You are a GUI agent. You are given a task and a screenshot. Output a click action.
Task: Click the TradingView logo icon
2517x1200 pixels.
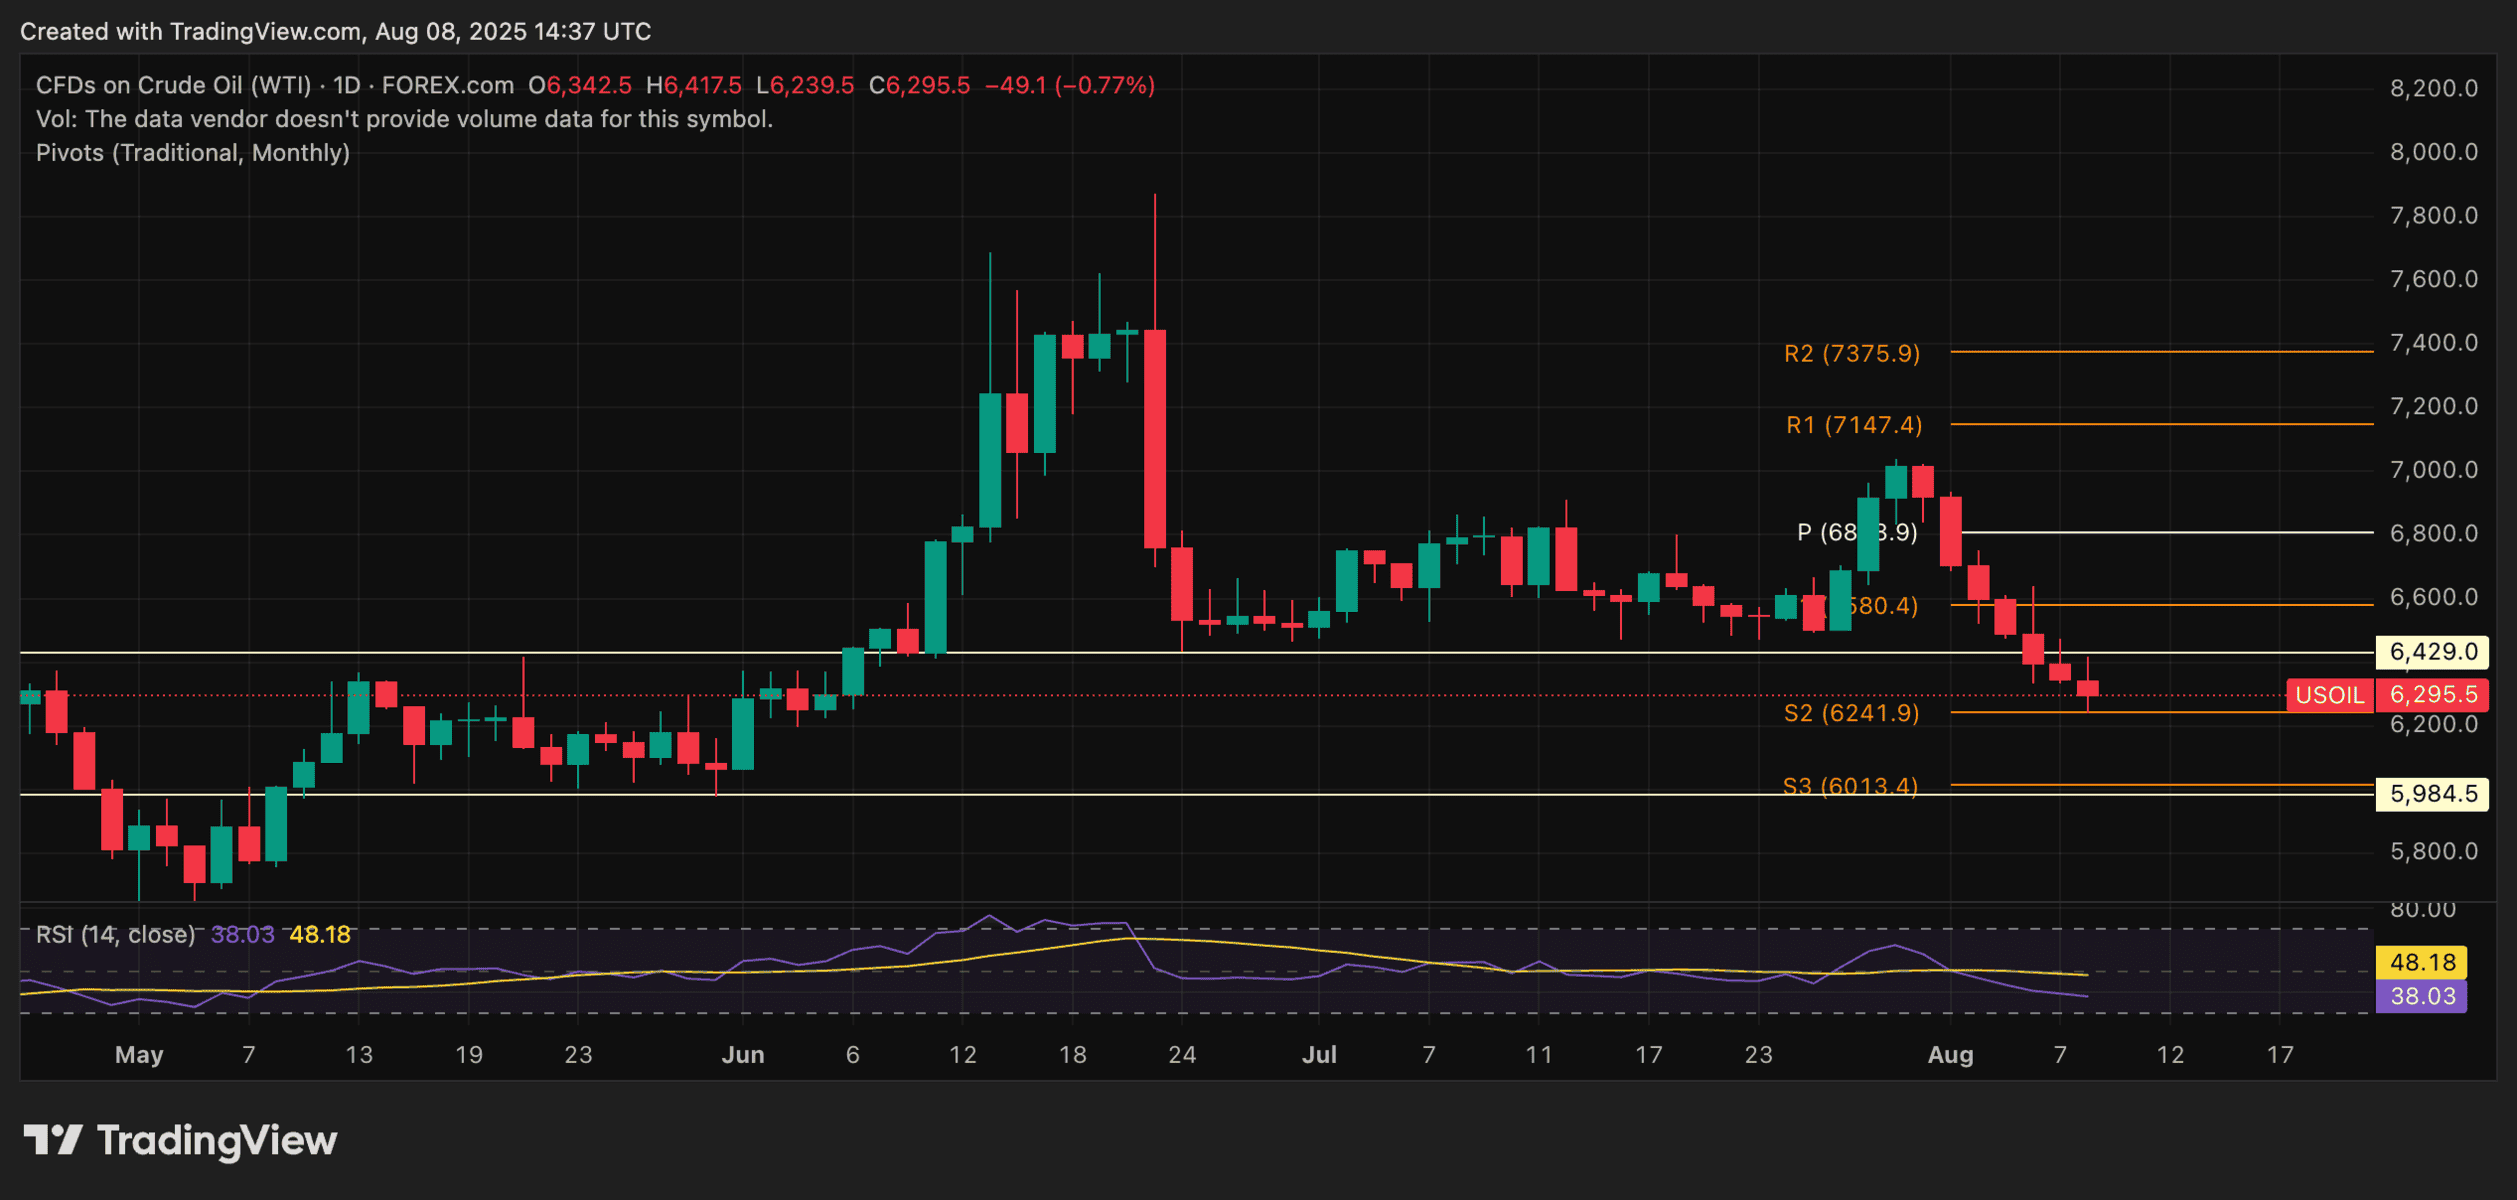tap(53, 1139)
